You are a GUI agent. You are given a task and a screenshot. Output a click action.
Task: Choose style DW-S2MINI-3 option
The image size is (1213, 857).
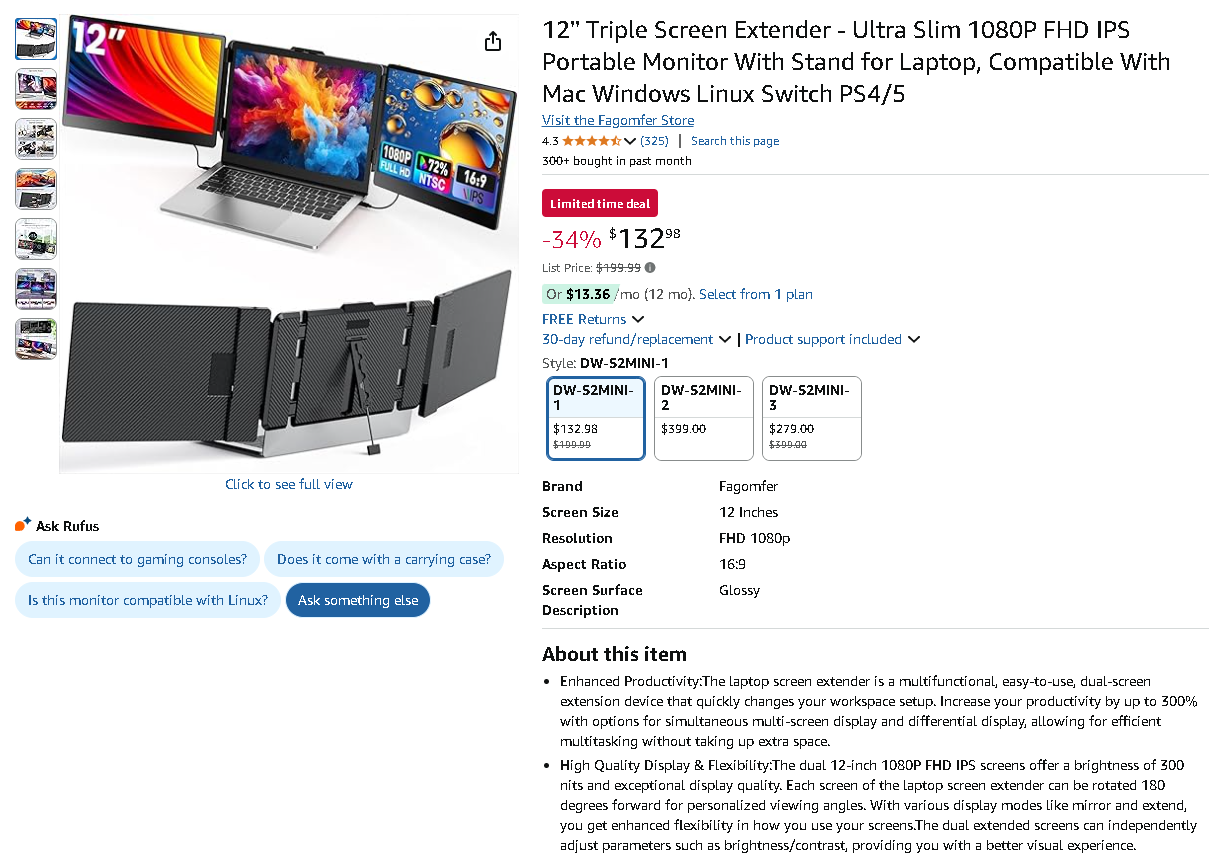click(812, 418)
